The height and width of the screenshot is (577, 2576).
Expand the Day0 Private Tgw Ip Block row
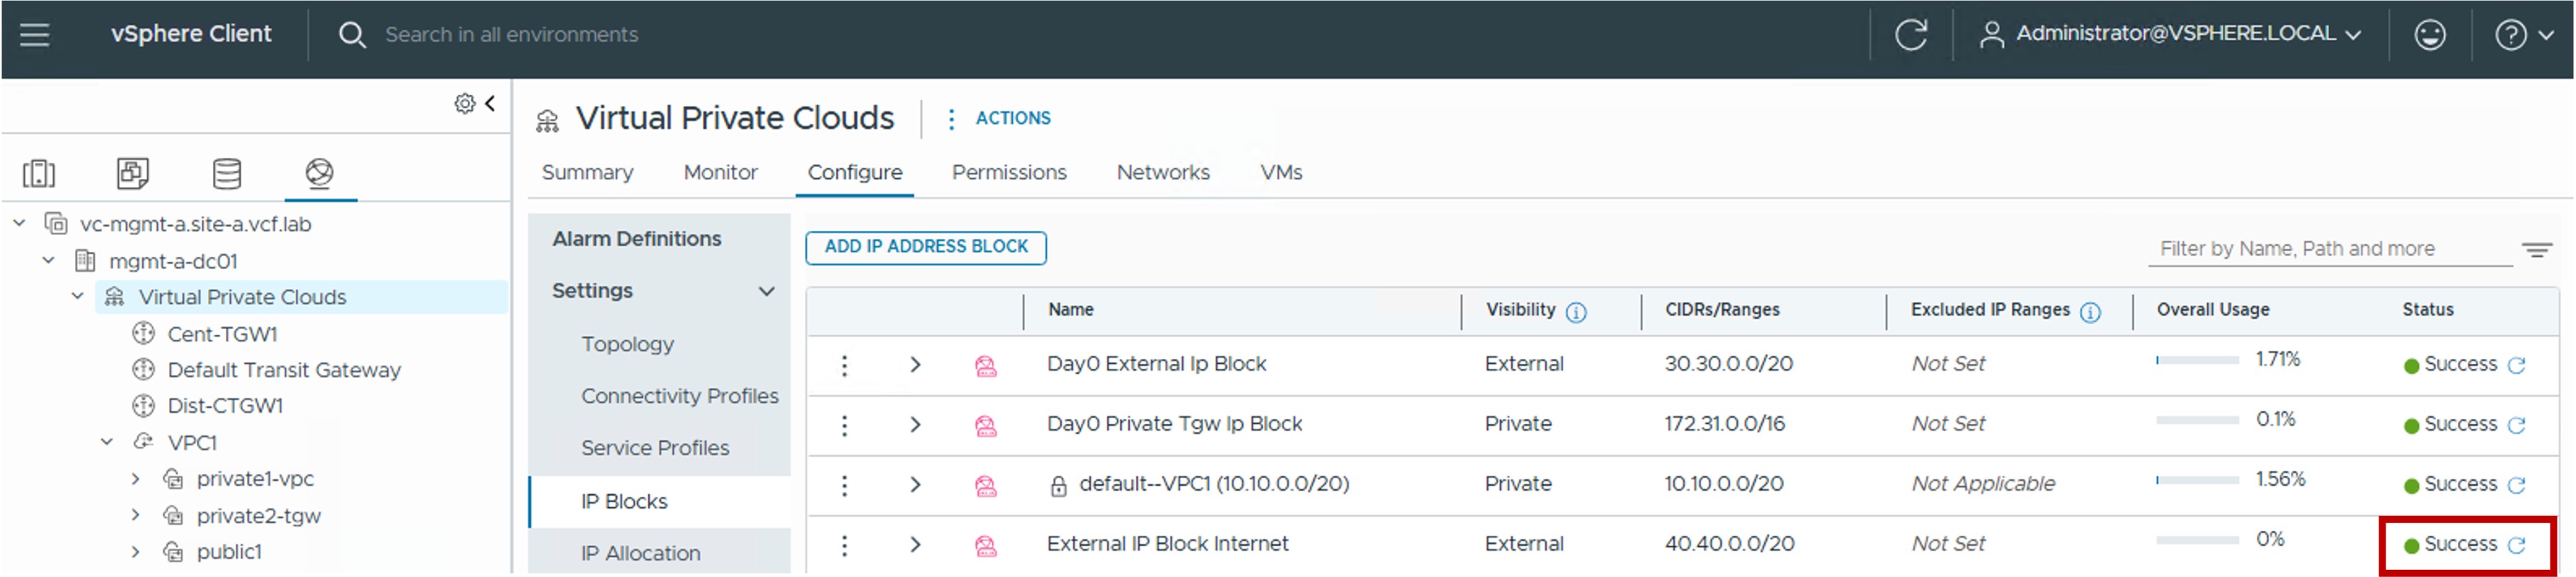click(915, 425)
